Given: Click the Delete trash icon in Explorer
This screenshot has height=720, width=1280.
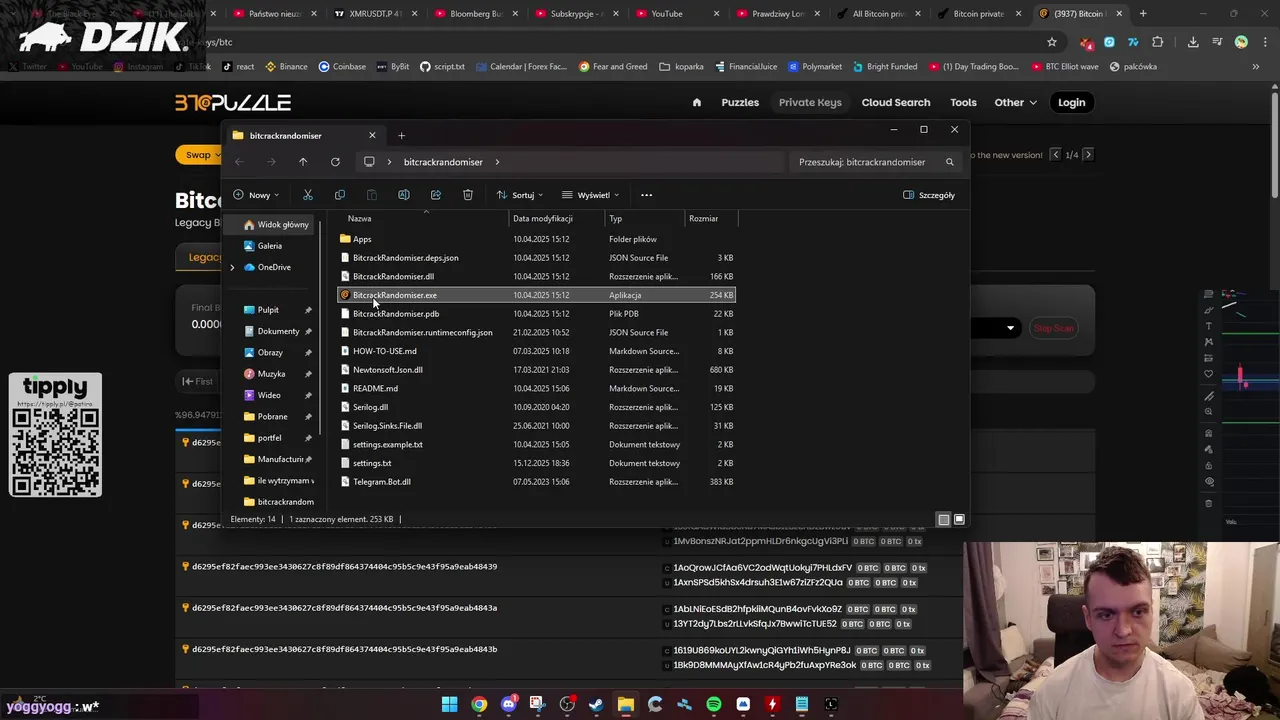Looking at the screenshot, I should (x=468, y=195).
